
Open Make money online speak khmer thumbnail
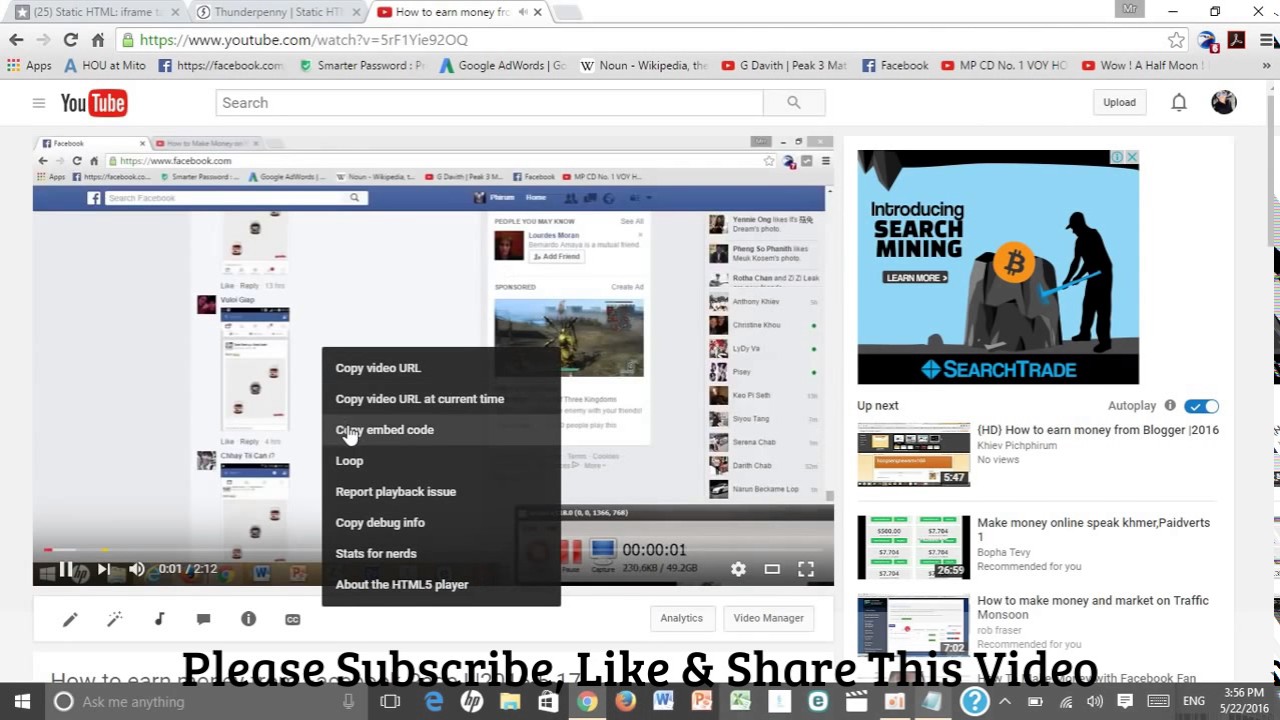(x=913, y=547)
